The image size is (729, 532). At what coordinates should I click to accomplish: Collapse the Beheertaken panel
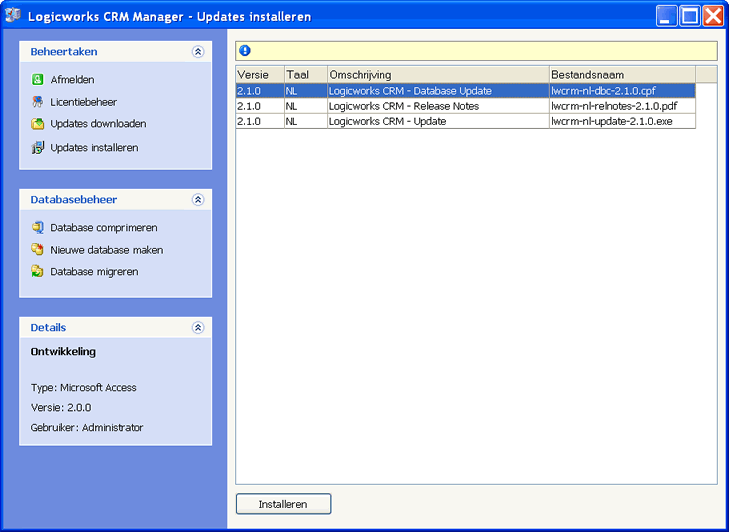tap(198, 52)
